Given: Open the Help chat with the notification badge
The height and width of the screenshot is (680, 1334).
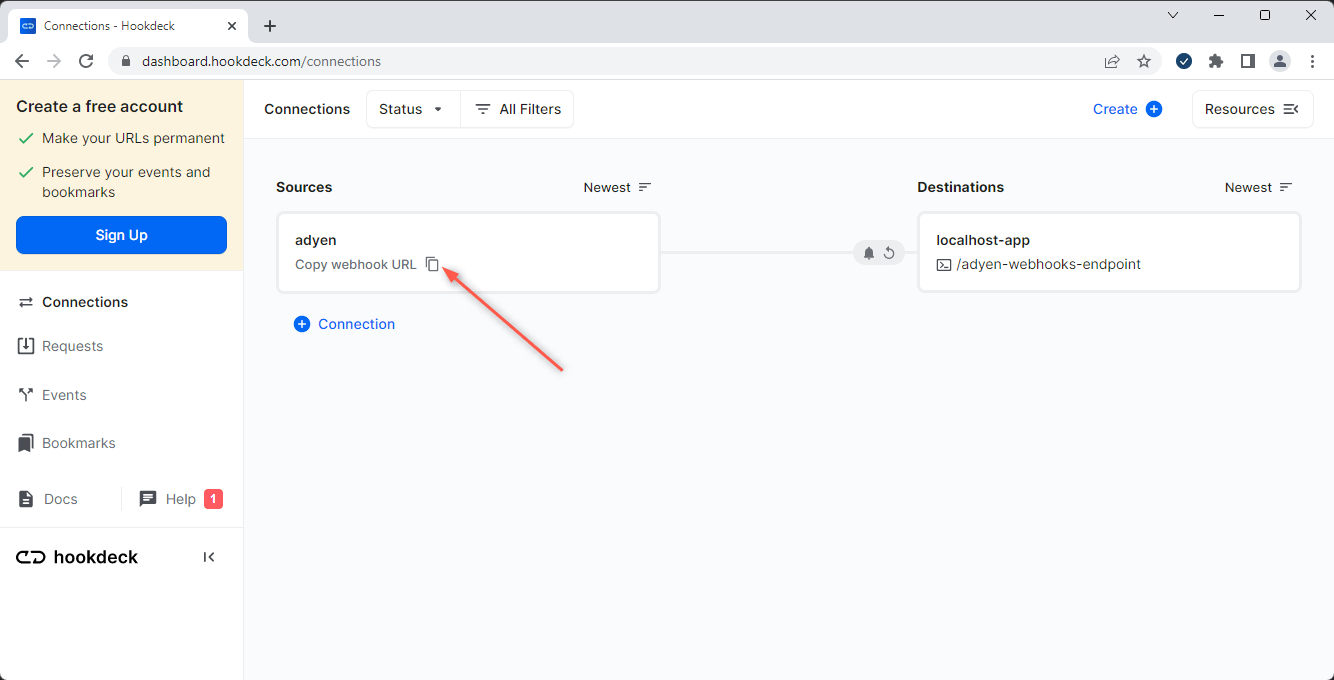Looking at the screenshot, I should pyautogui.click(x=180, y=498).
